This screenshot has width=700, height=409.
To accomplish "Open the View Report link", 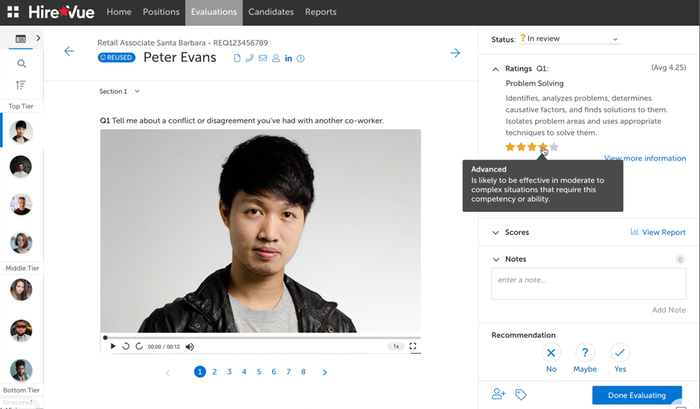I will [658, 232].
